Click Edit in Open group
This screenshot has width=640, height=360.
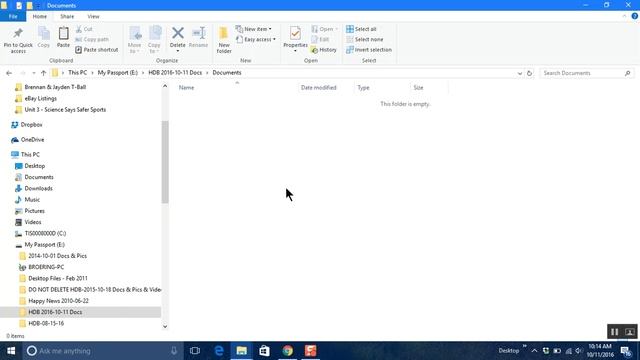coord(320,39)
